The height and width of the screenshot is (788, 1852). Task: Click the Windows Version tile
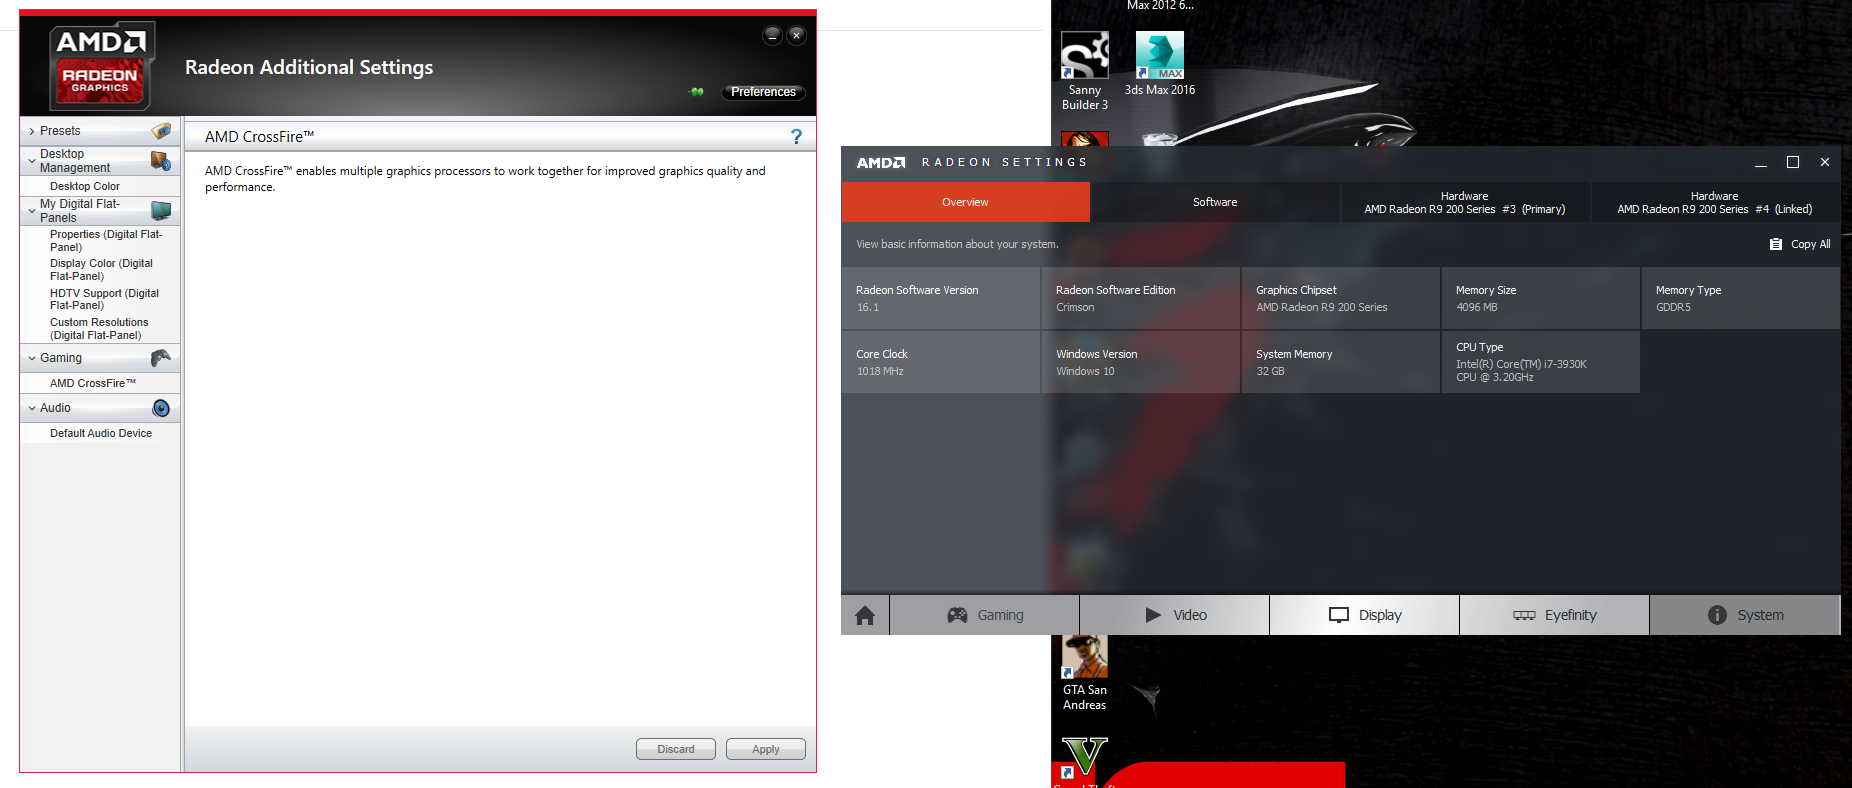click(1140, 362)
